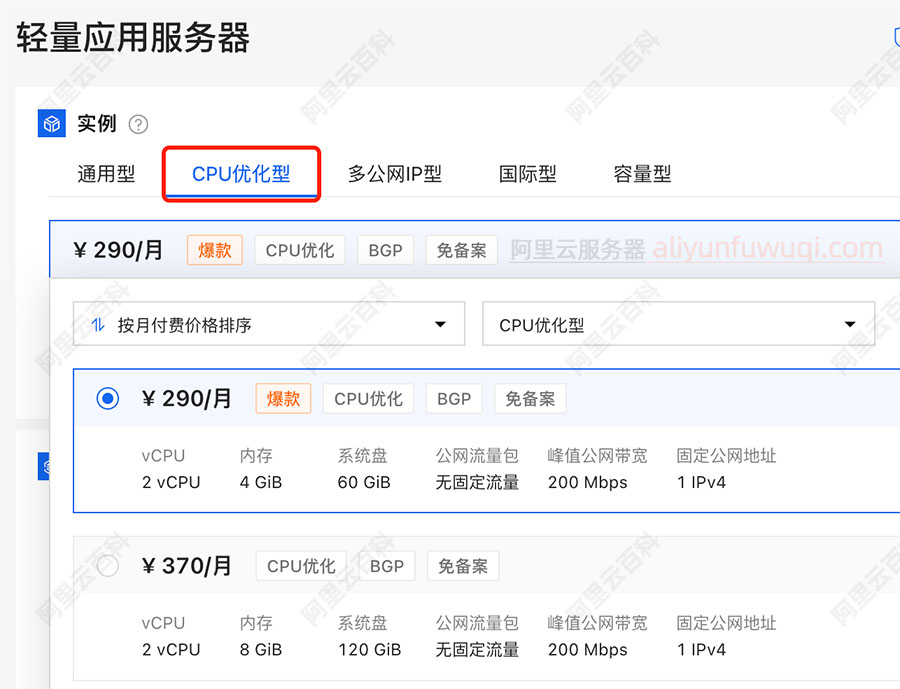Click the blue cube instance icon

pos(52,123)
